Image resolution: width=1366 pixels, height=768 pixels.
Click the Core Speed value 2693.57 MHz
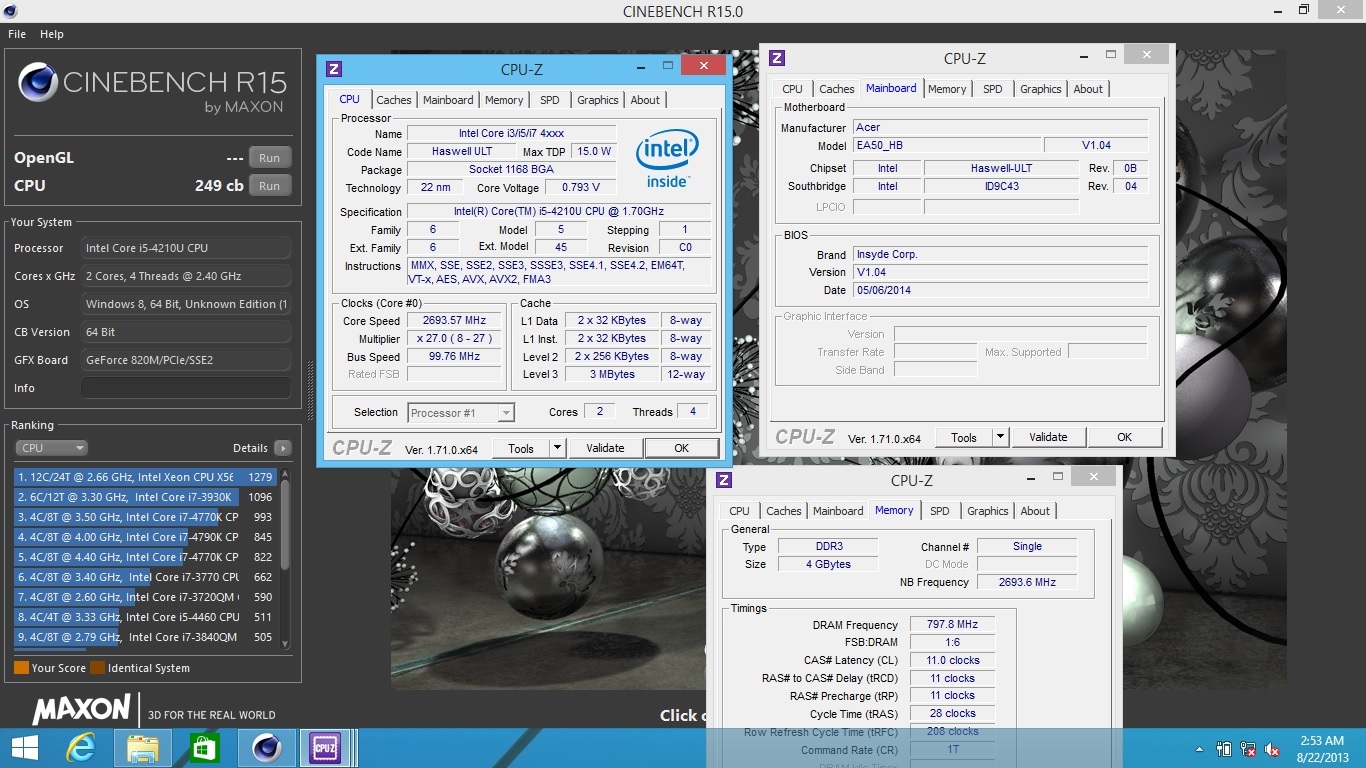click(454, 321)
